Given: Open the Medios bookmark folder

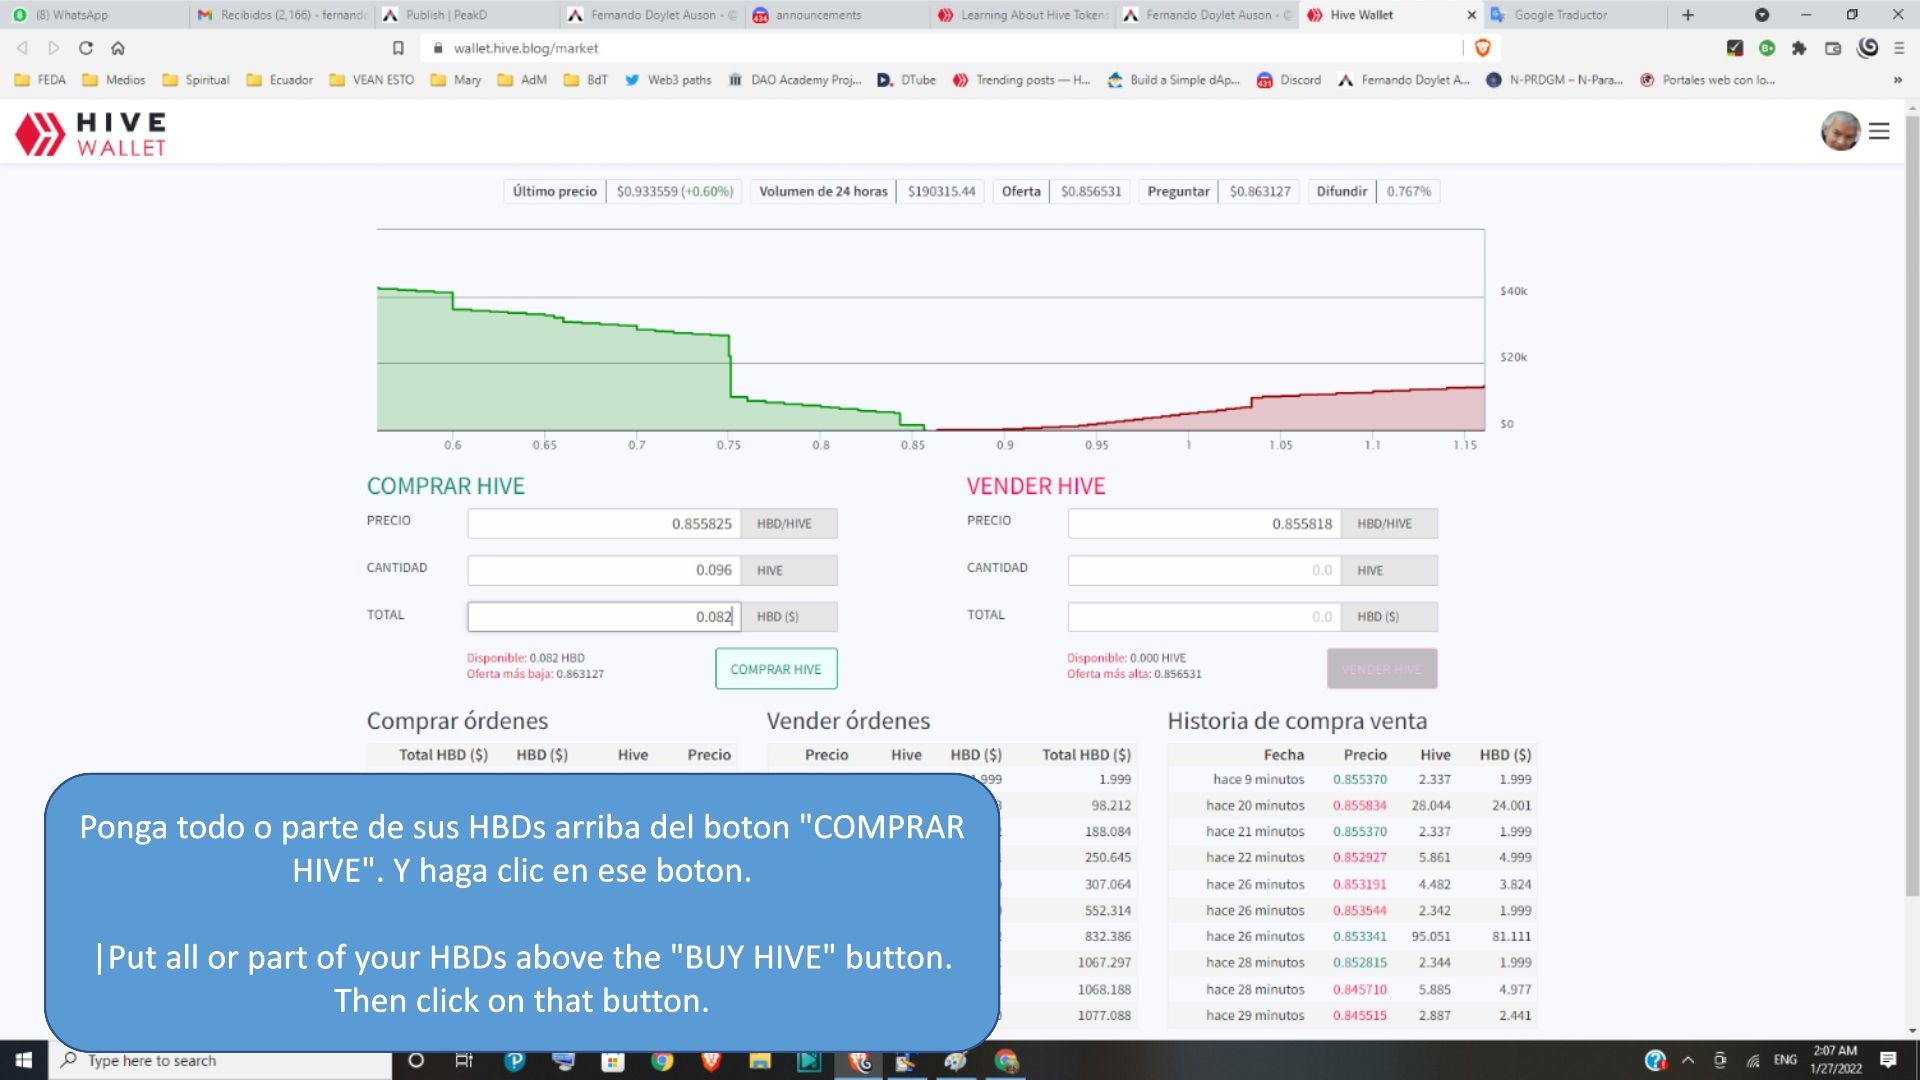Looking at the screenshot, I should point(114,80).
